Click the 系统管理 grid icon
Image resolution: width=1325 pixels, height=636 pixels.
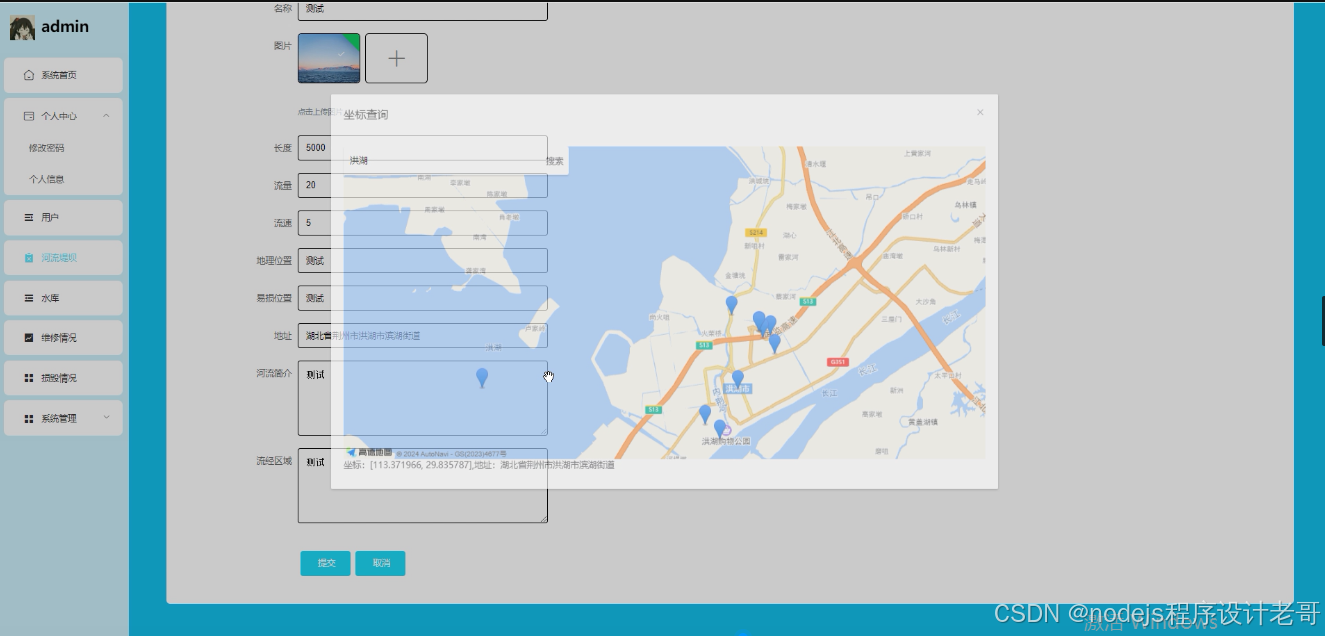[x=29, y=418]
